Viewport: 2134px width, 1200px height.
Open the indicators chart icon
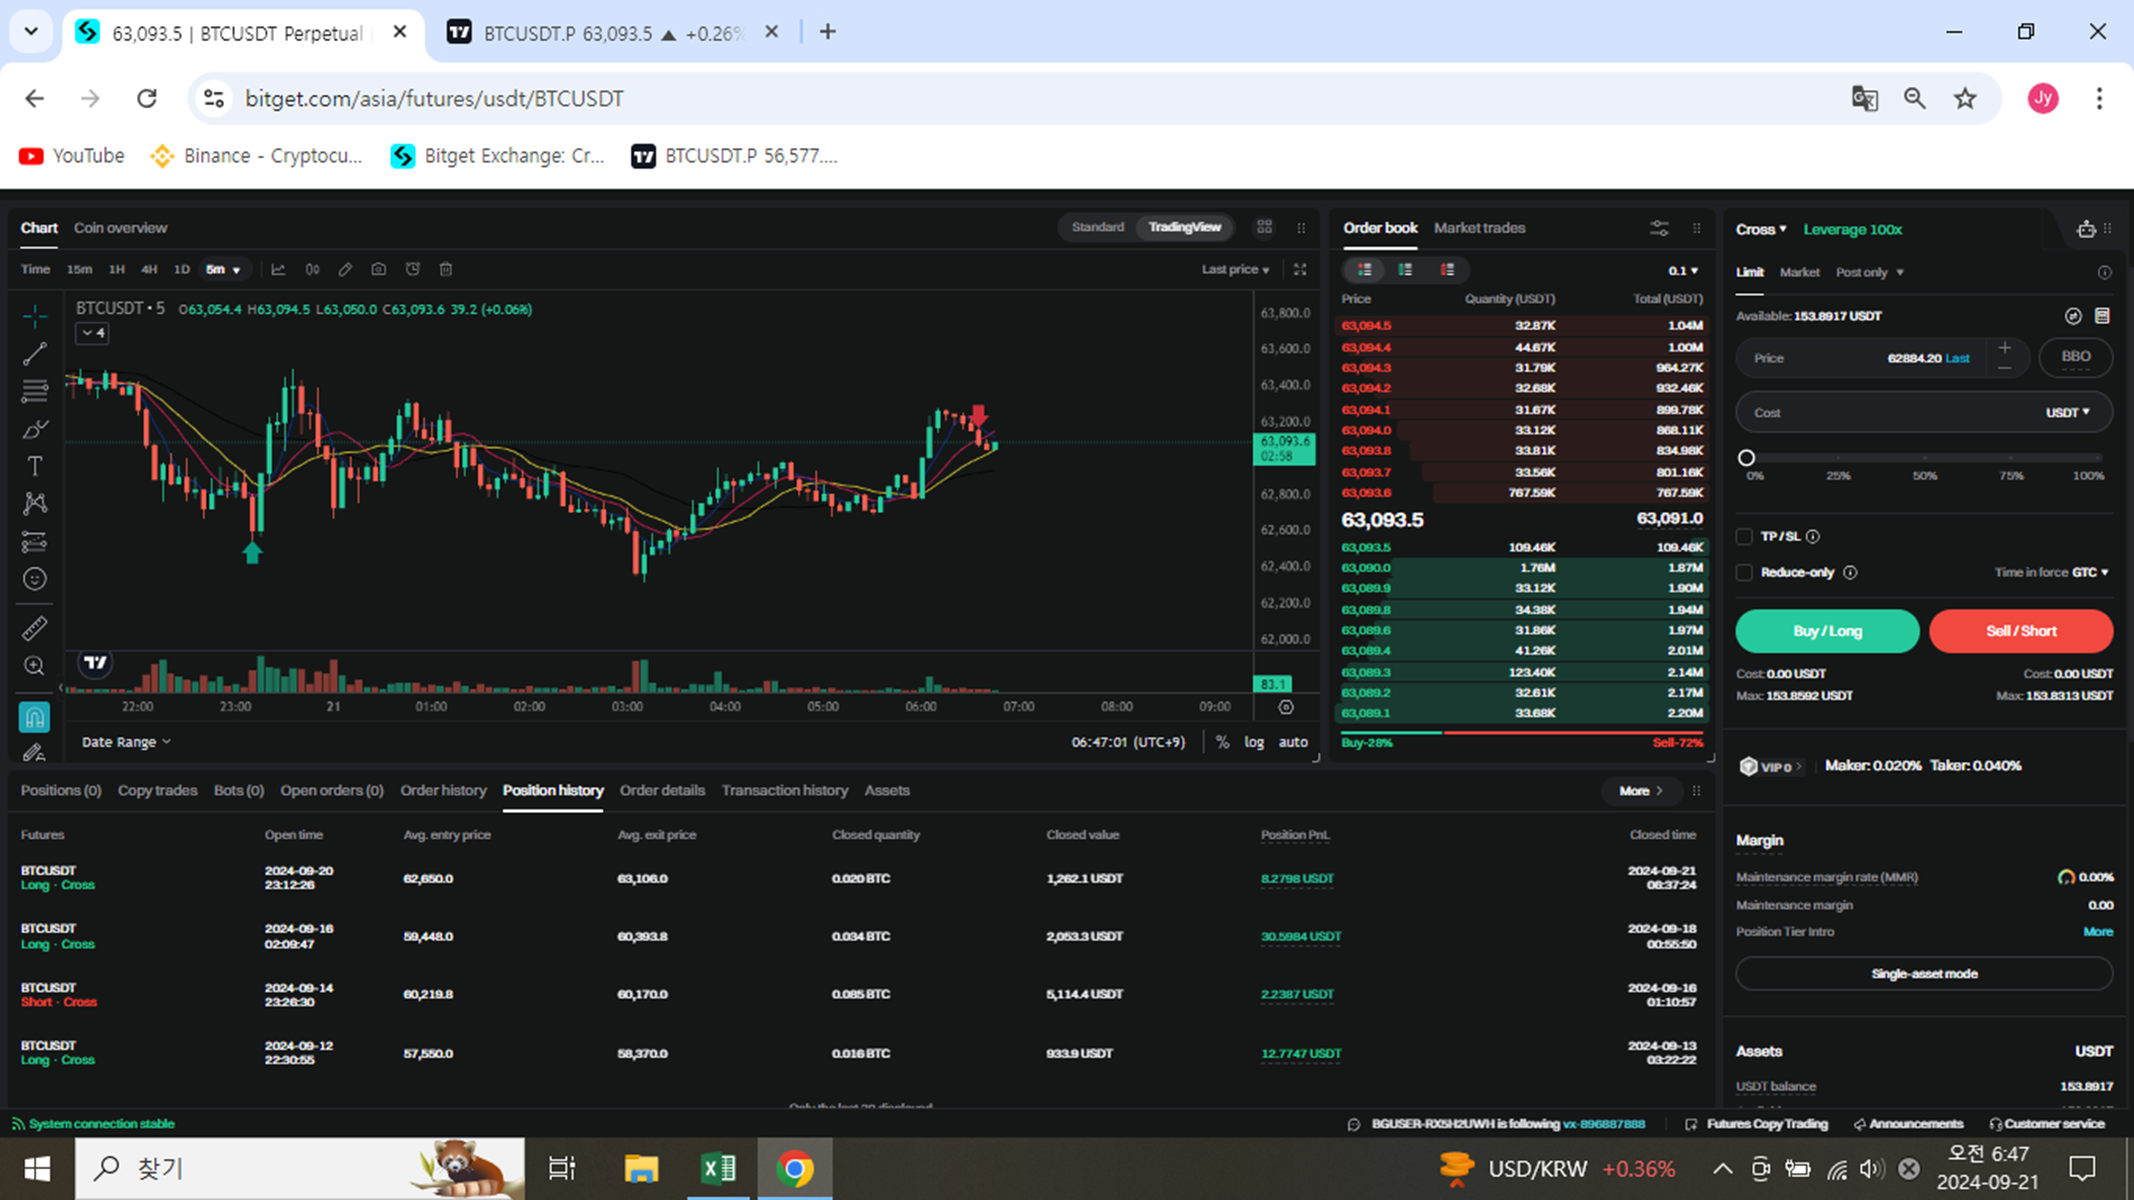point(278,269)
